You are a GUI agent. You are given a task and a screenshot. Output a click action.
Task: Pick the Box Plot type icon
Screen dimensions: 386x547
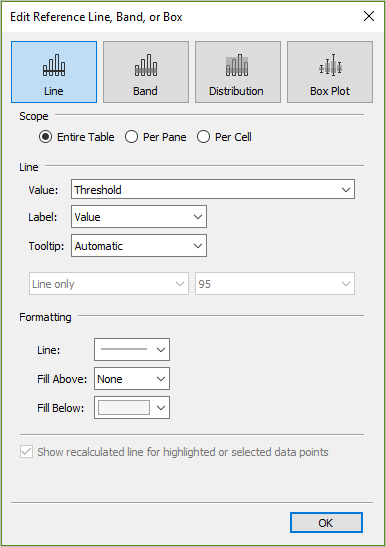[330, 65]
